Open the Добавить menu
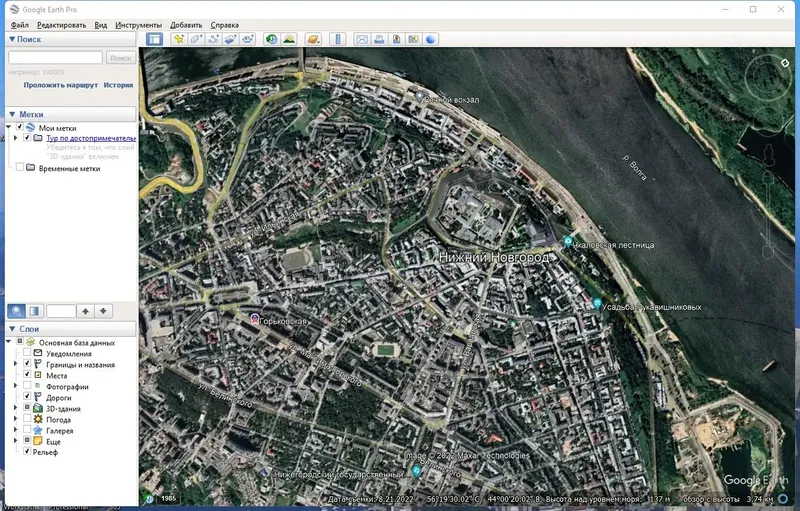This screenshot has height=511, width=800. coord(186,25)
